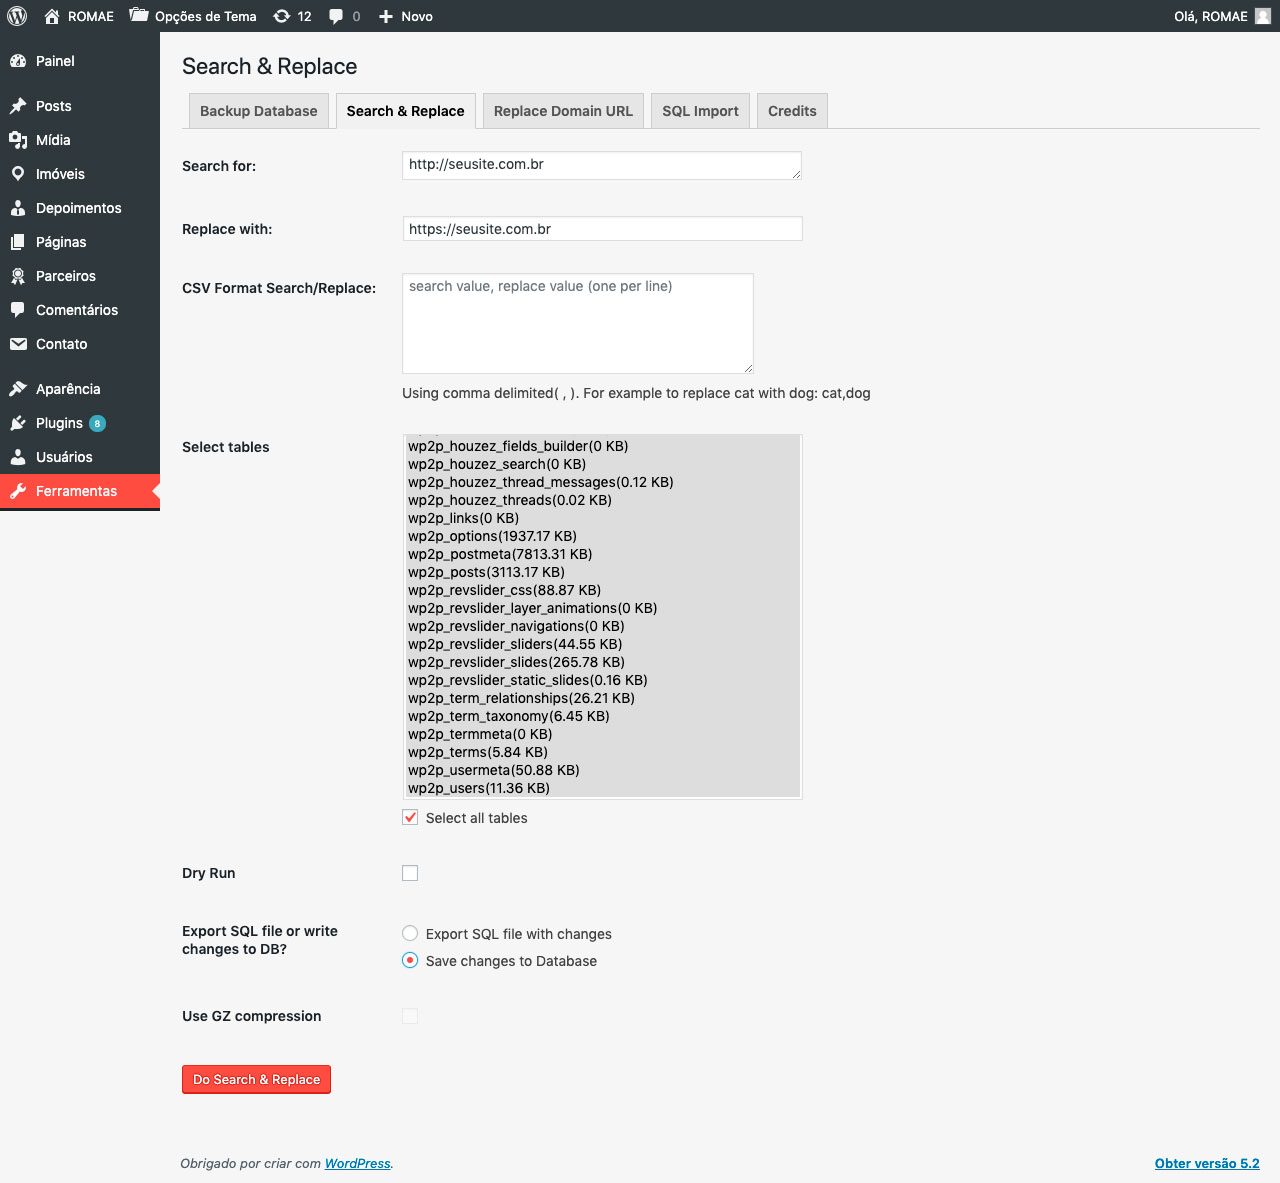Viewport: 1280px width, 1183px height.
Task: Open the Plugins section showing 8 updates
Action: (x=58, y=423)
